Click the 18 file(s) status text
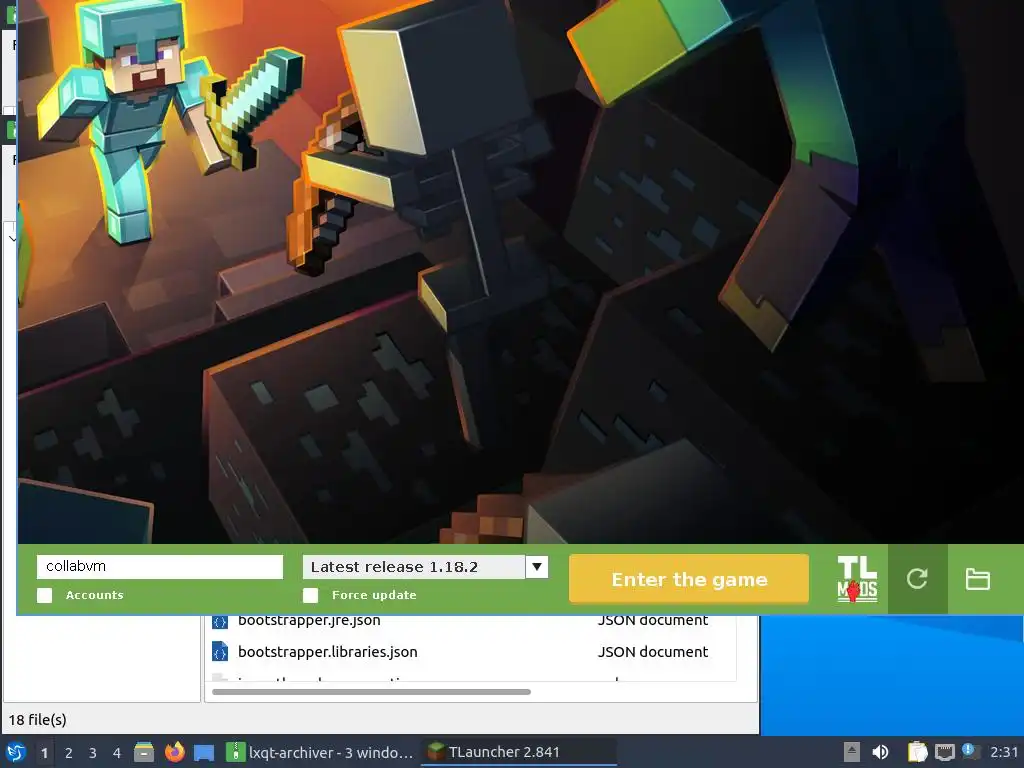Image resolution: width=1024 pixels, height=768 pixels. [38, 720]
